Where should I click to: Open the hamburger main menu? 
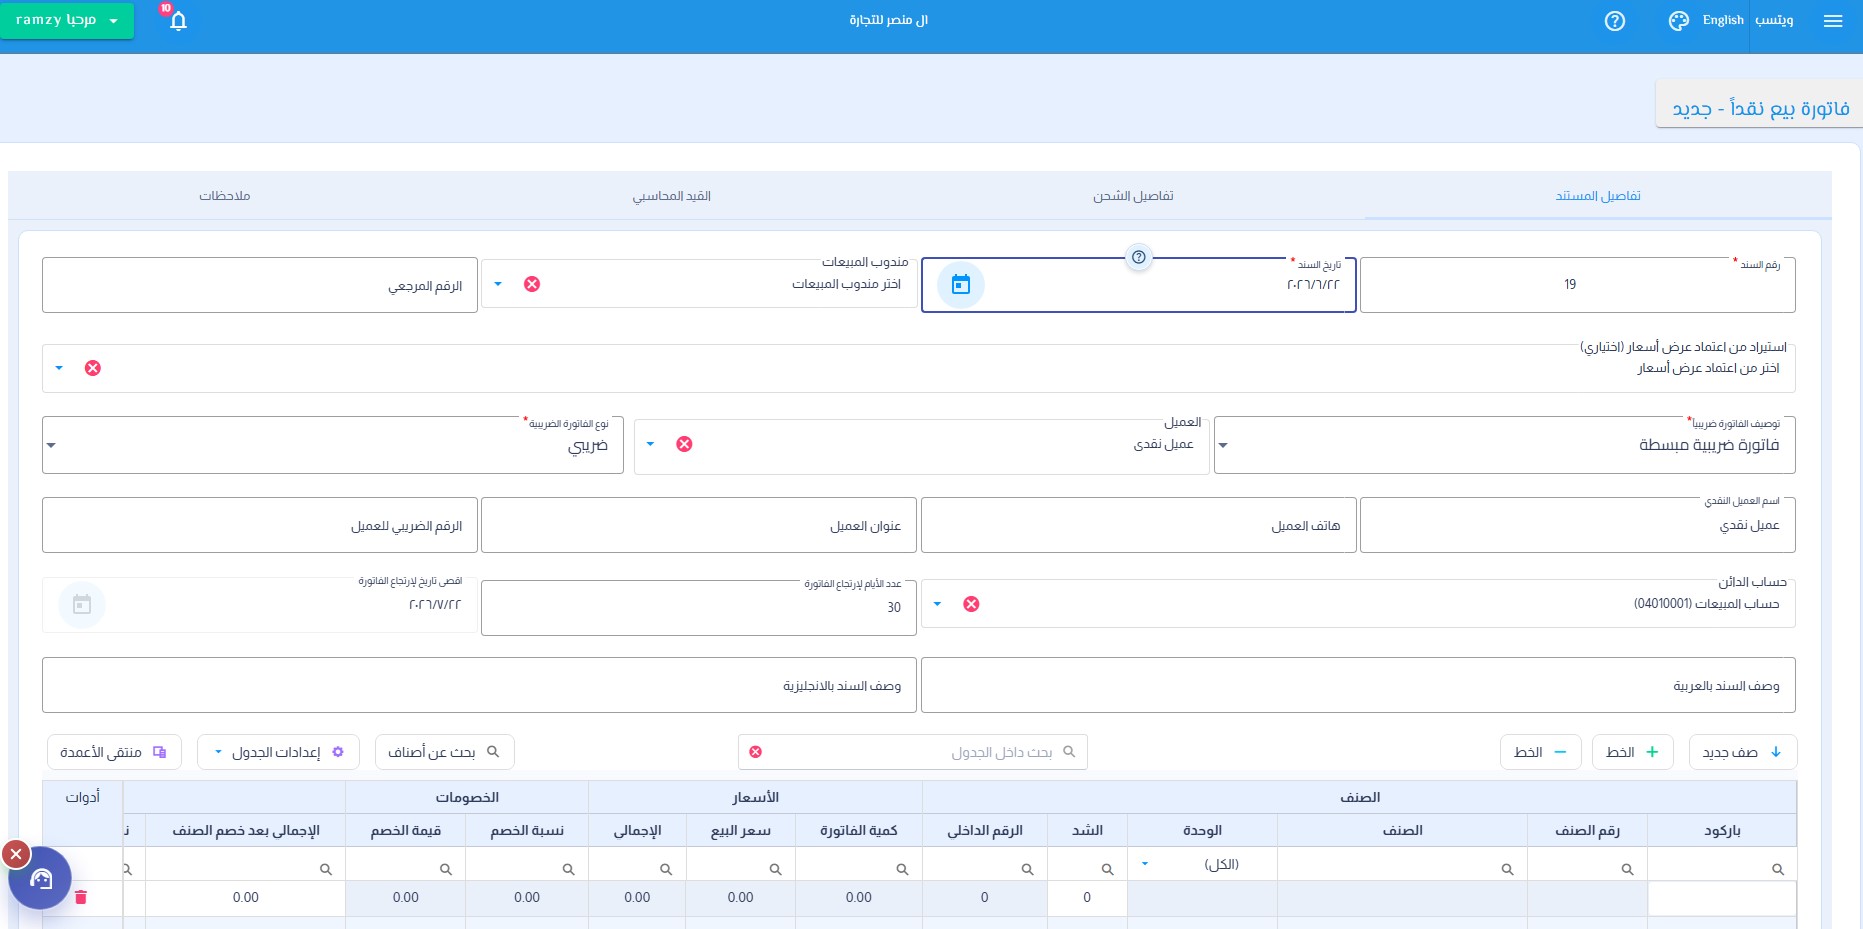[x=1833, y=21]
